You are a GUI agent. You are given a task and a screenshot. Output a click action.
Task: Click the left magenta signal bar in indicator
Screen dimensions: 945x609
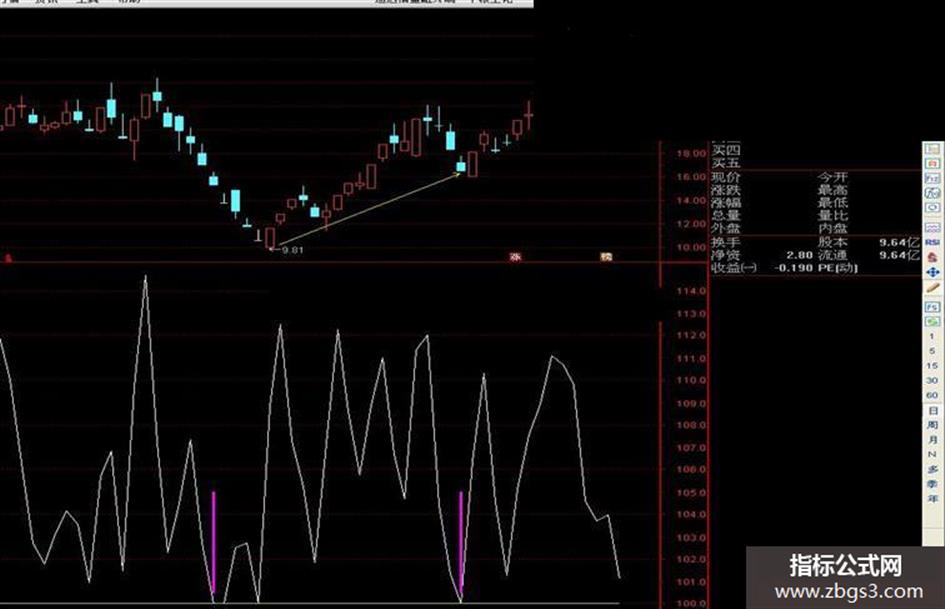coord(213,543)
